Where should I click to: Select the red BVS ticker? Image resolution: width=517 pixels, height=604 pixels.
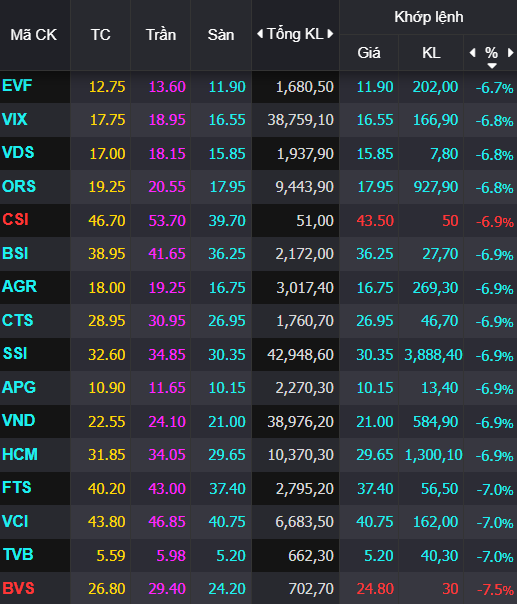(18, 588)
